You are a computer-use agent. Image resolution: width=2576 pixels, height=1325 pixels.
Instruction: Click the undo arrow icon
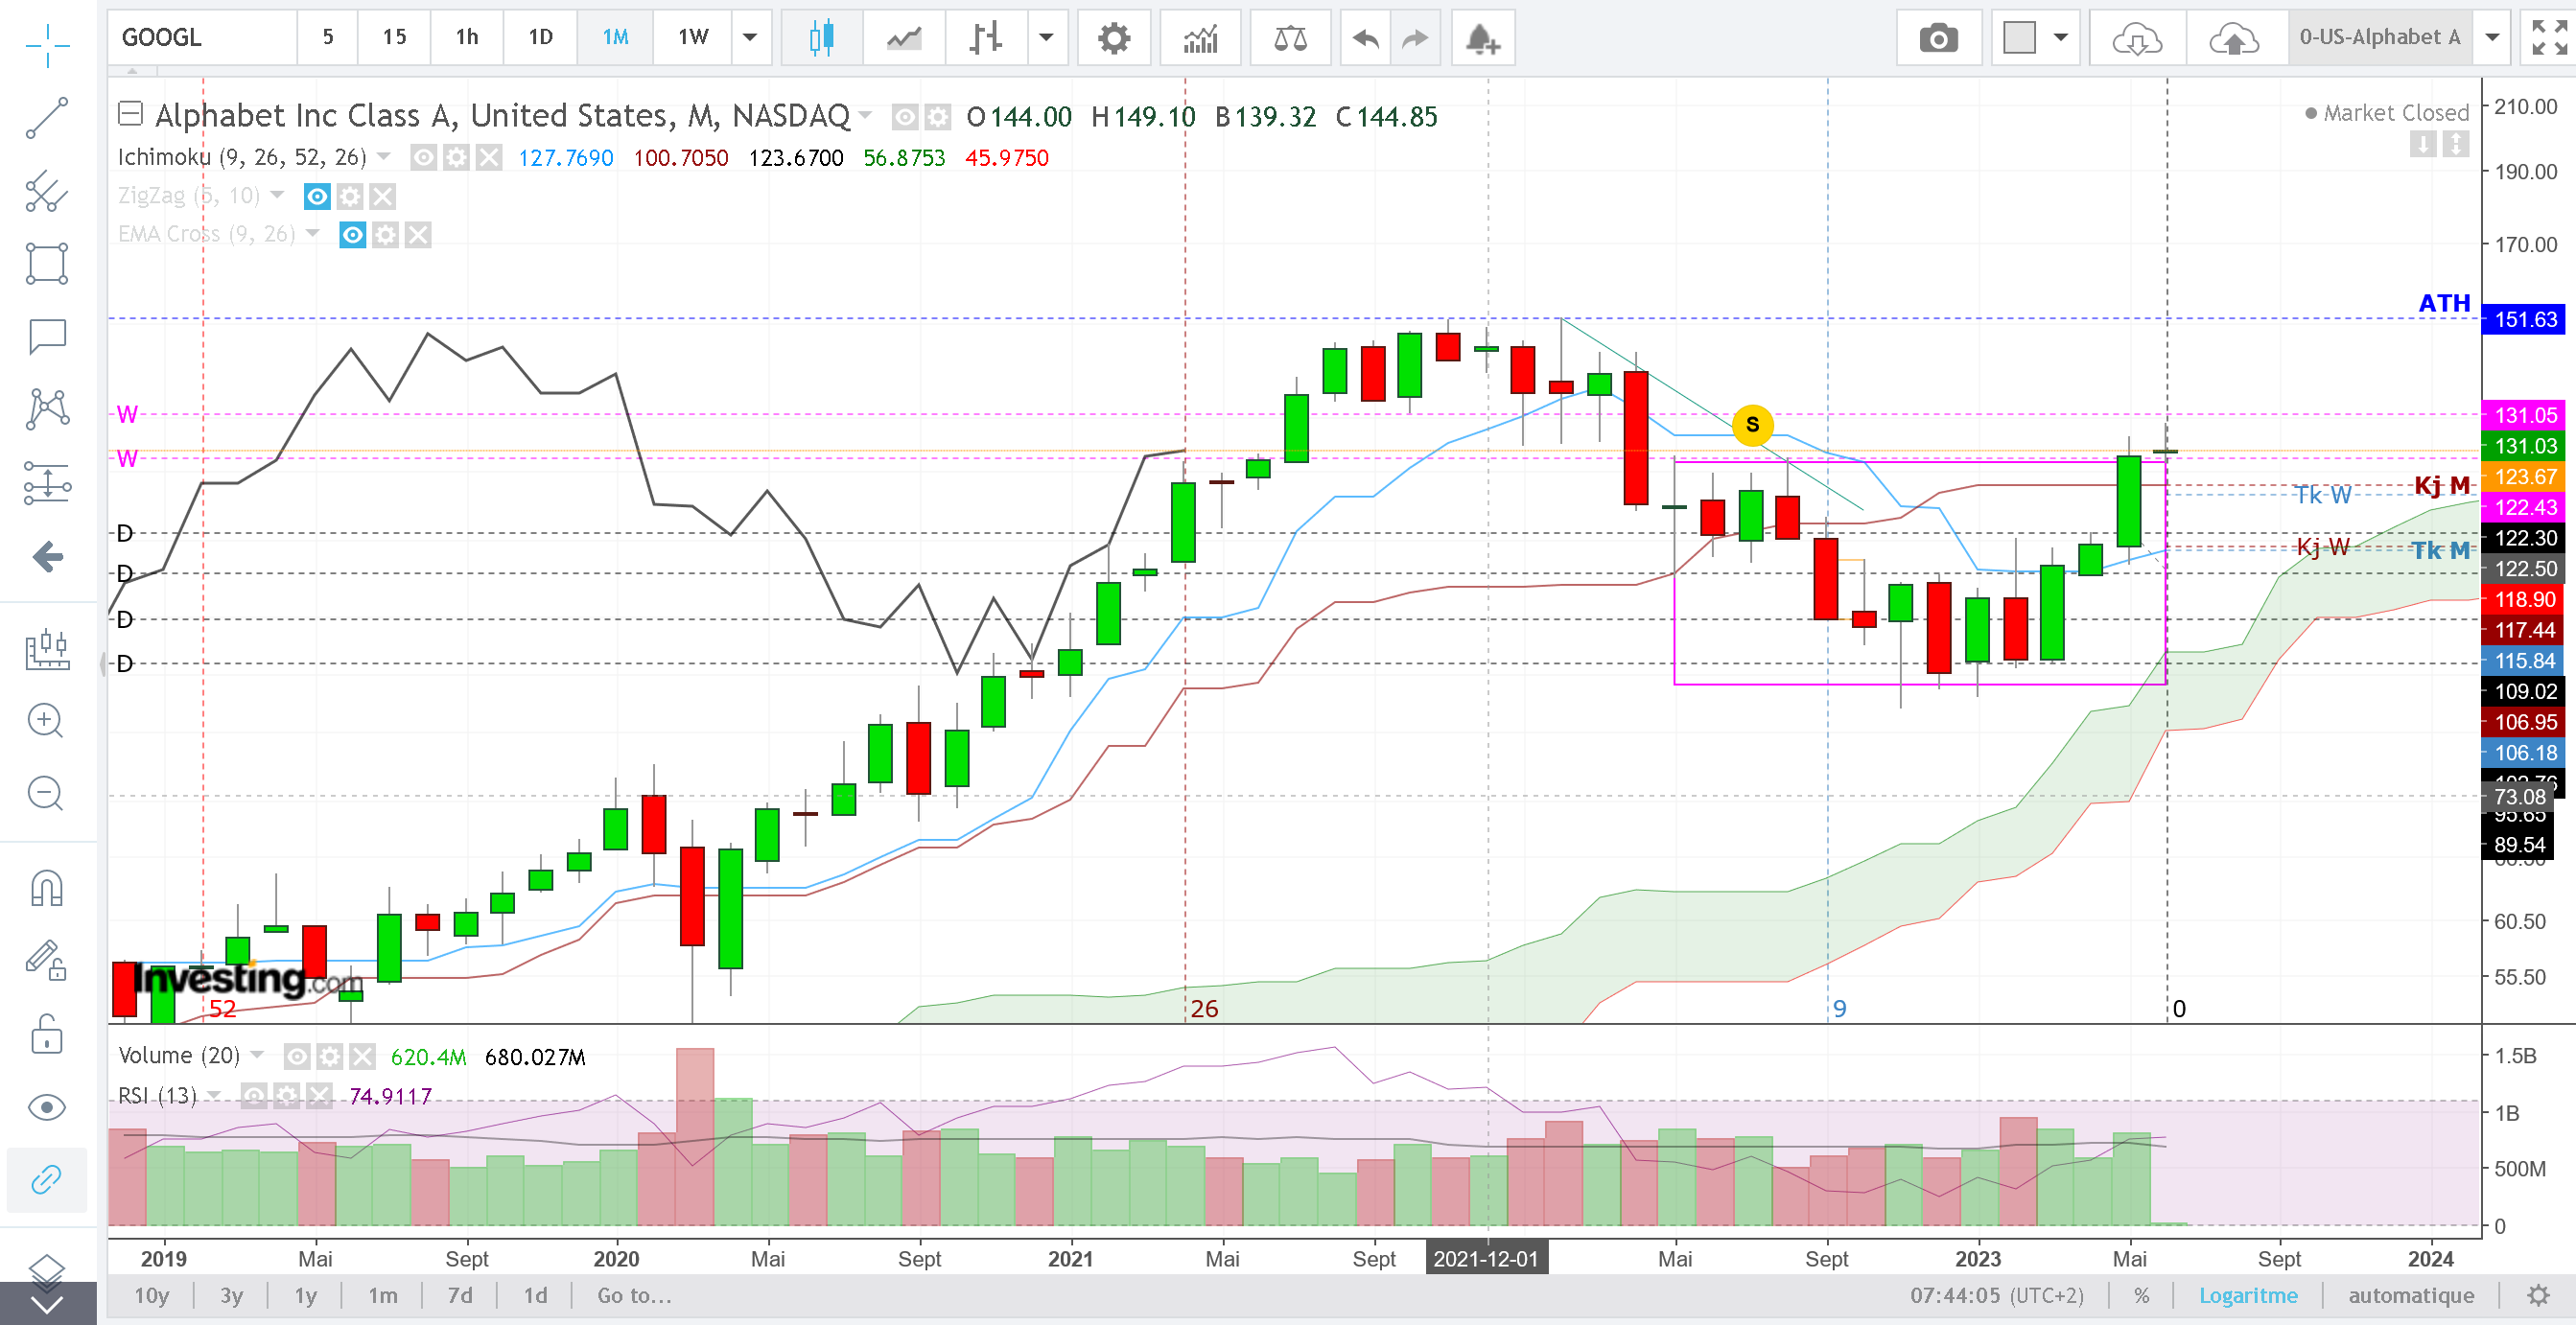(1365, 38)
